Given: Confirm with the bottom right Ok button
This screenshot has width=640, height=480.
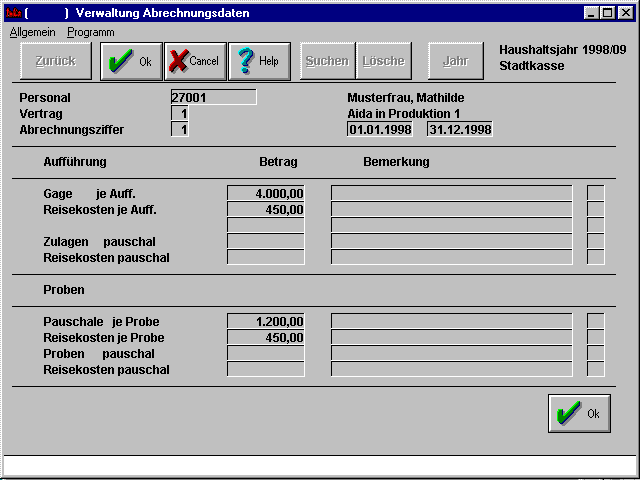Looking at the screenshot, I should click(x=579, y=413).
